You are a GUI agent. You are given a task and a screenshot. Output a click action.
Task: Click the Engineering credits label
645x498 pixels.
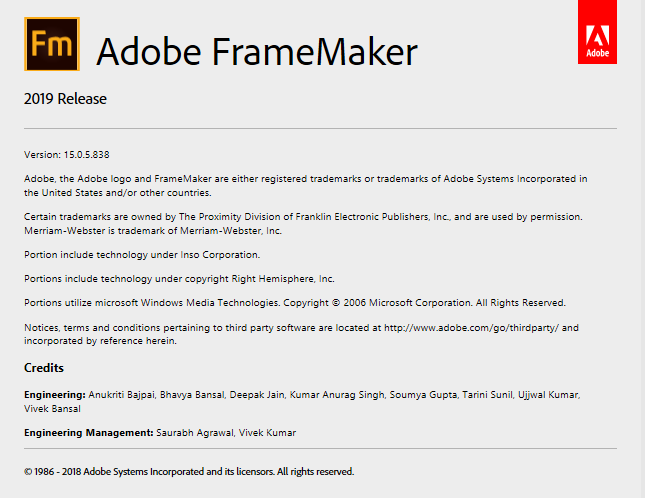[x=55, y=395]
